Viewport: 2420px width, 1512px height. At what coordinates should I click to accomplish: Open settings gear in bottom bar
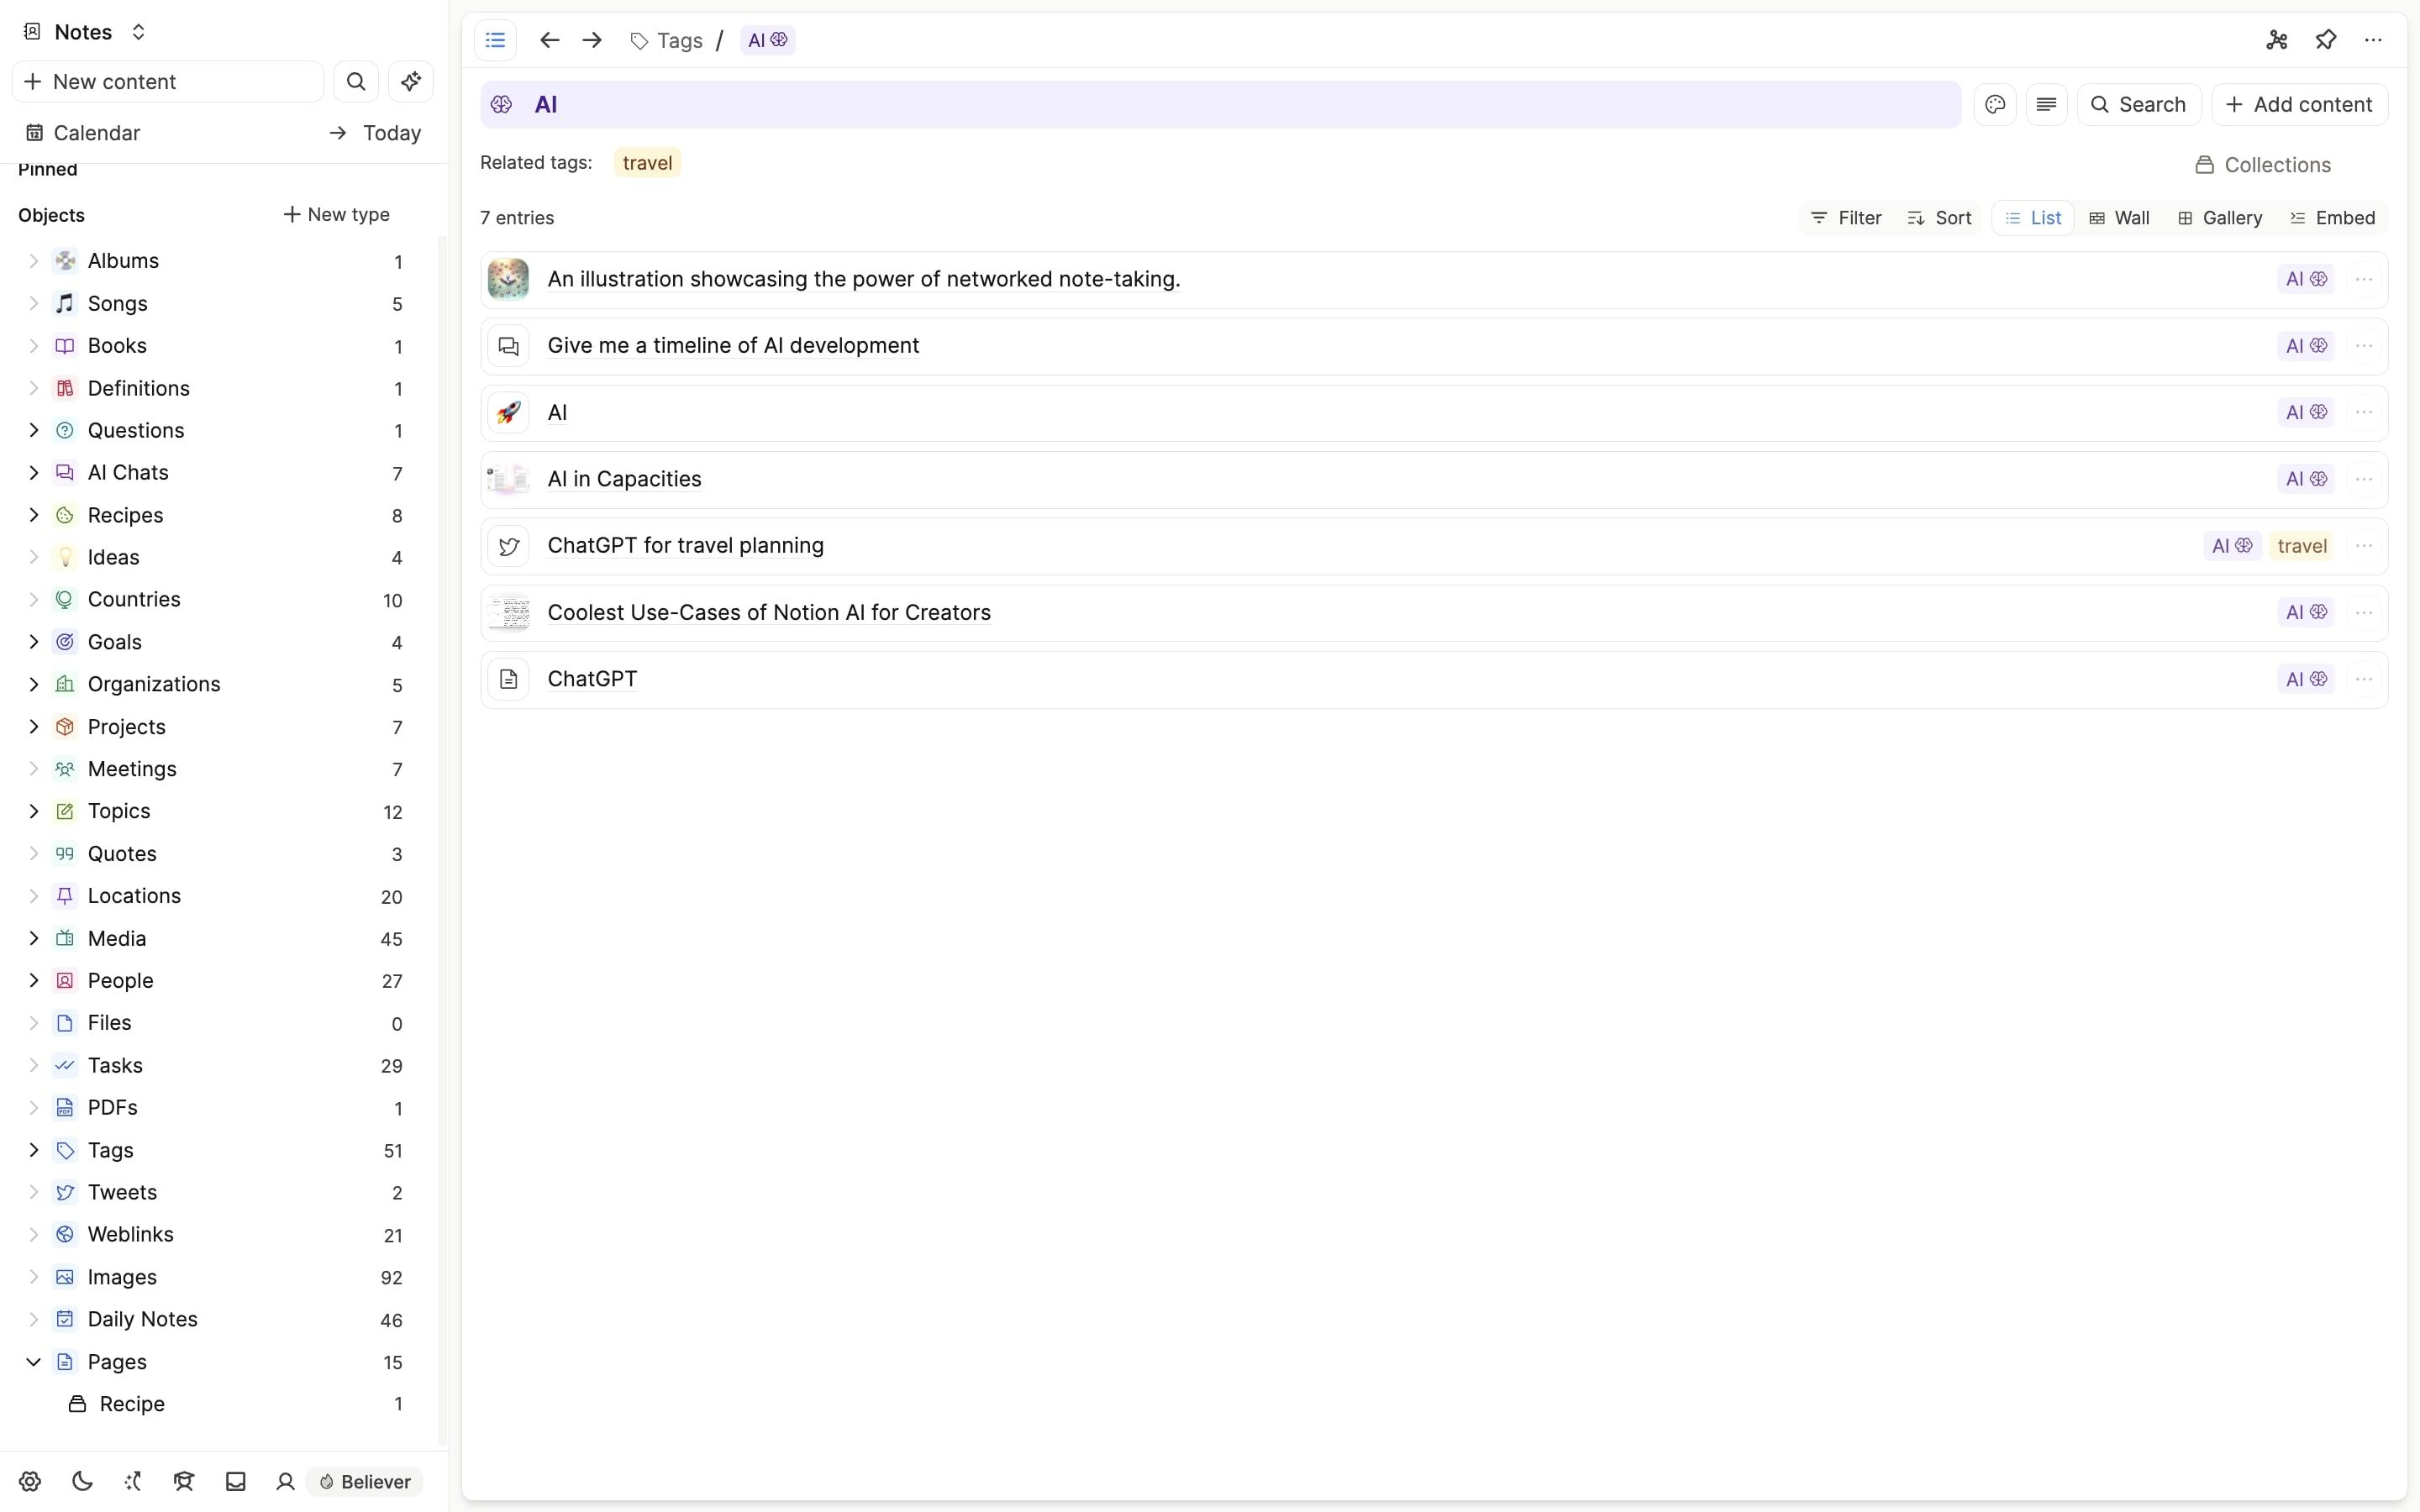(x=30, y=1481)
